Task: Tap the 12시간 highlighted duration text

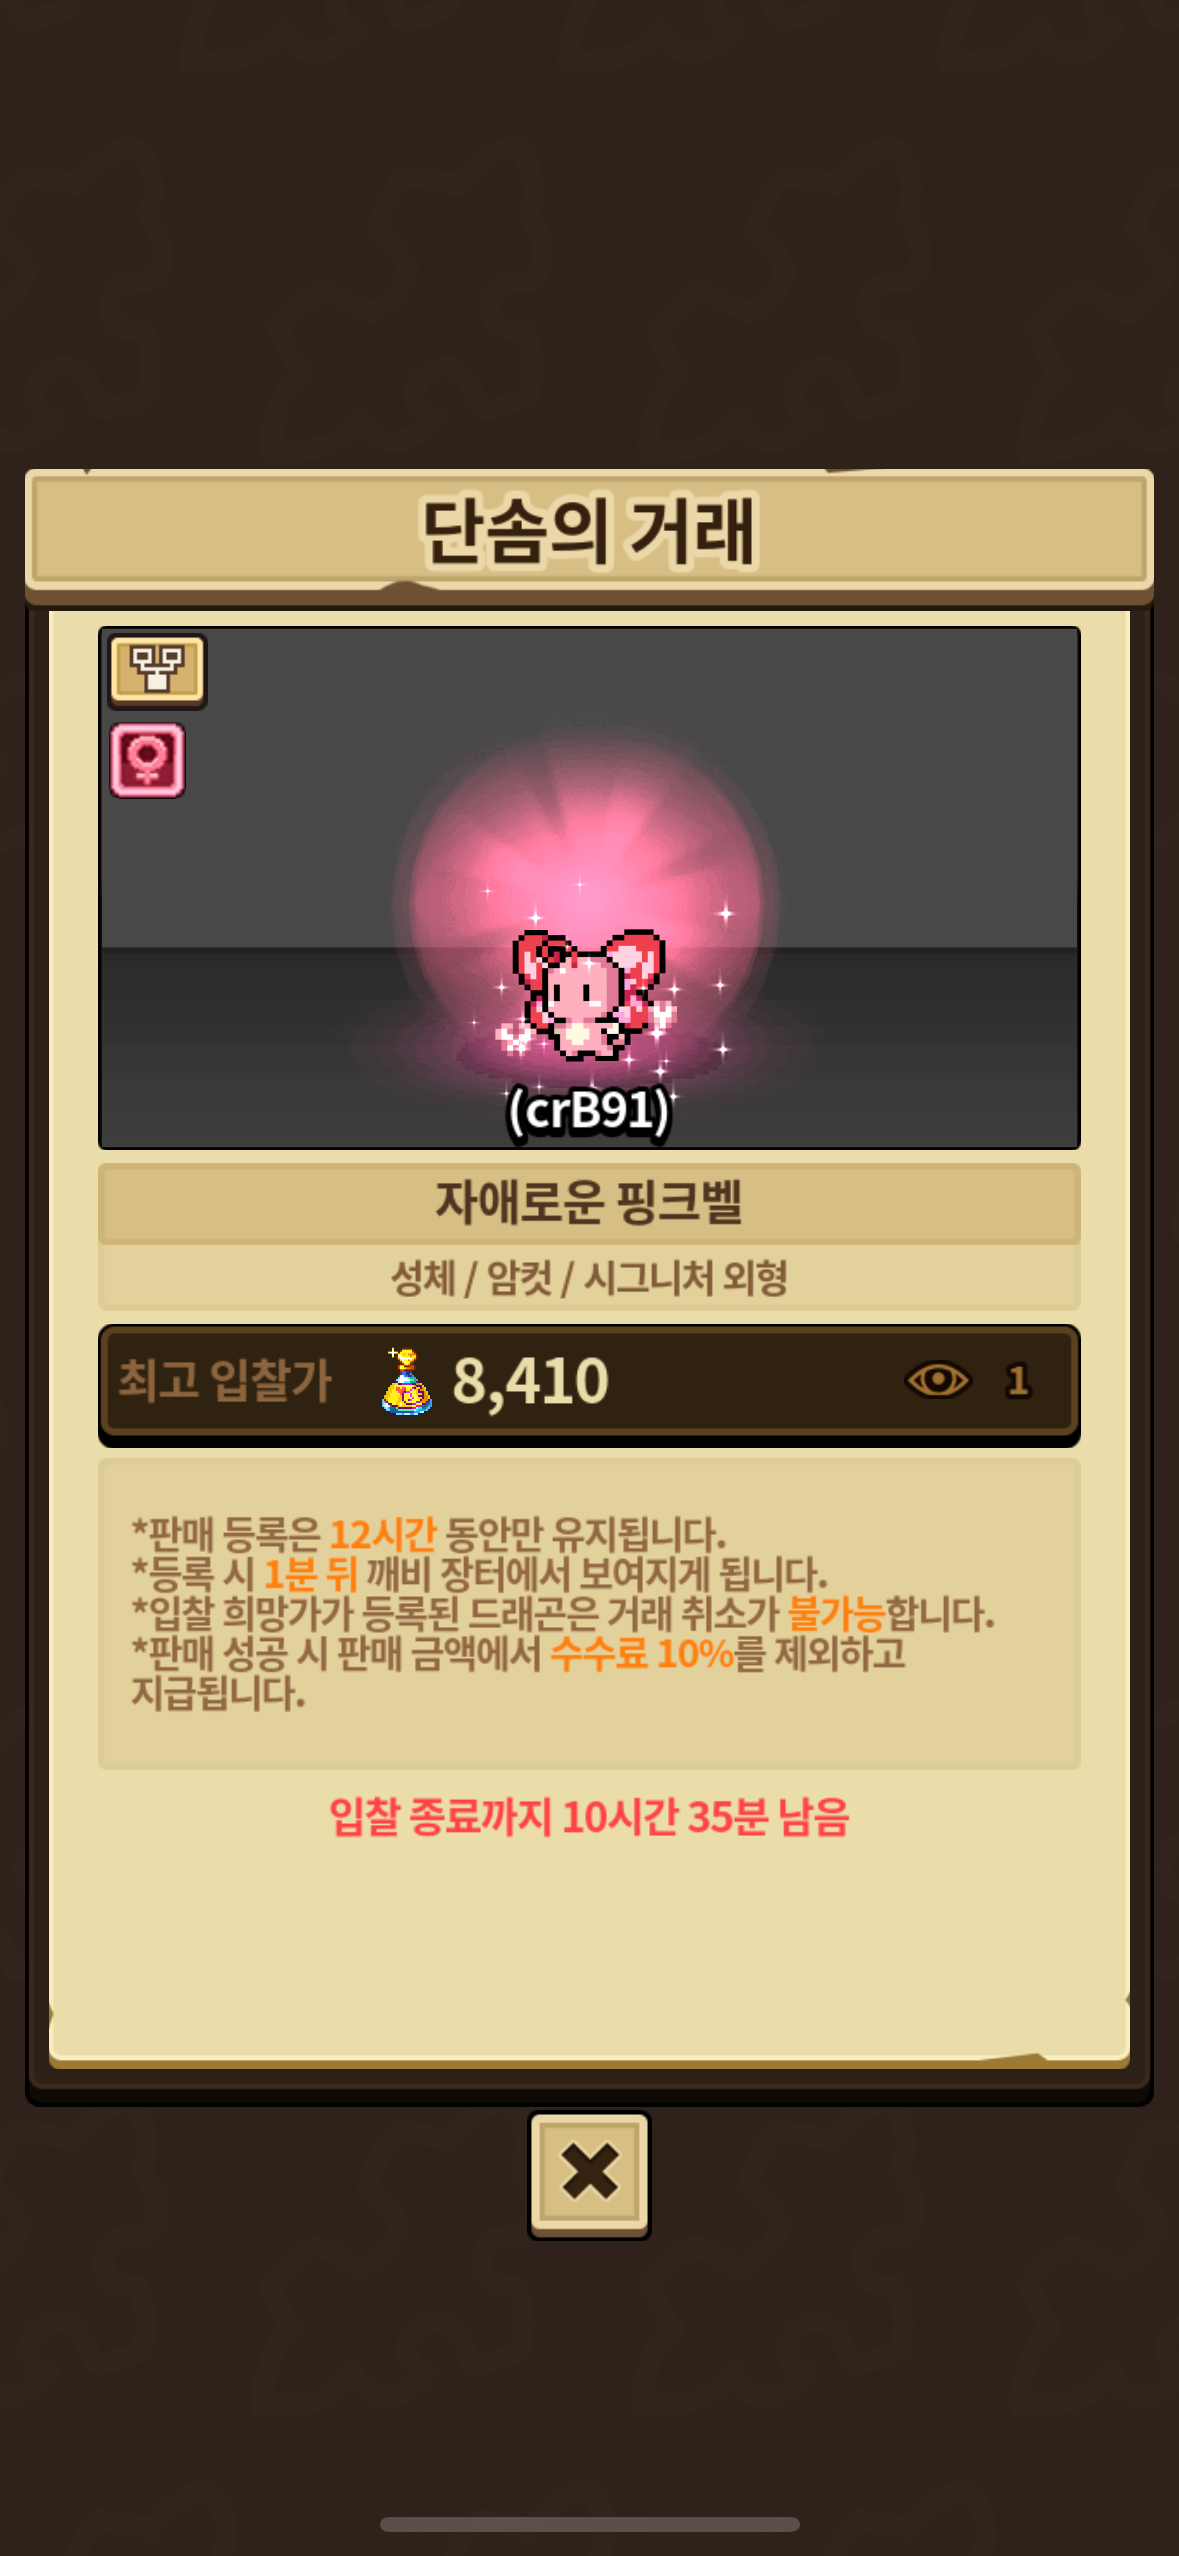Action: (x=383, y=1533)
